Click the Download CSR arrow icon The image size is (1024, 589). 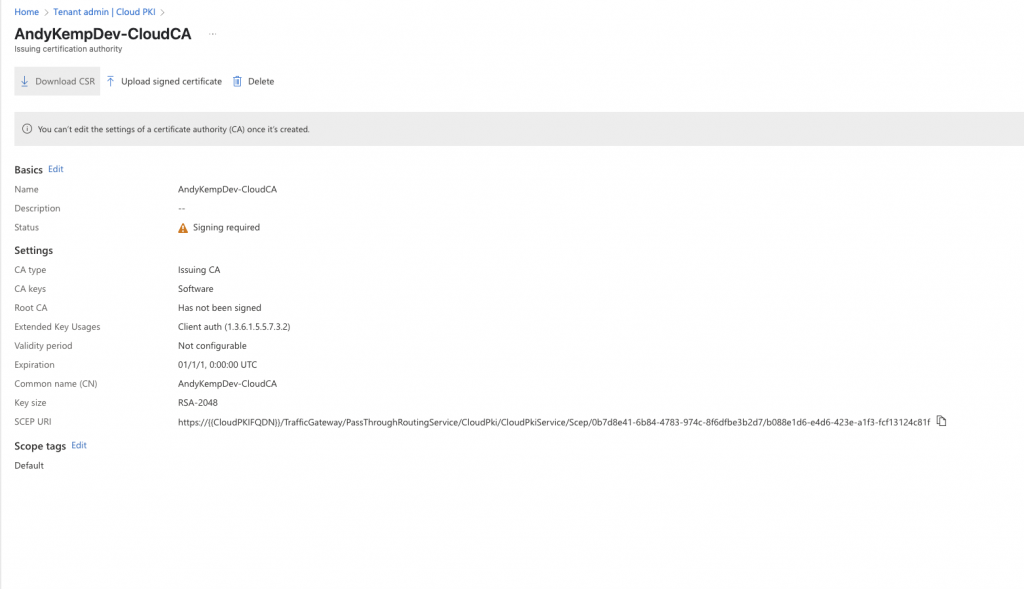pyautogui.click(x=25, y=81)
